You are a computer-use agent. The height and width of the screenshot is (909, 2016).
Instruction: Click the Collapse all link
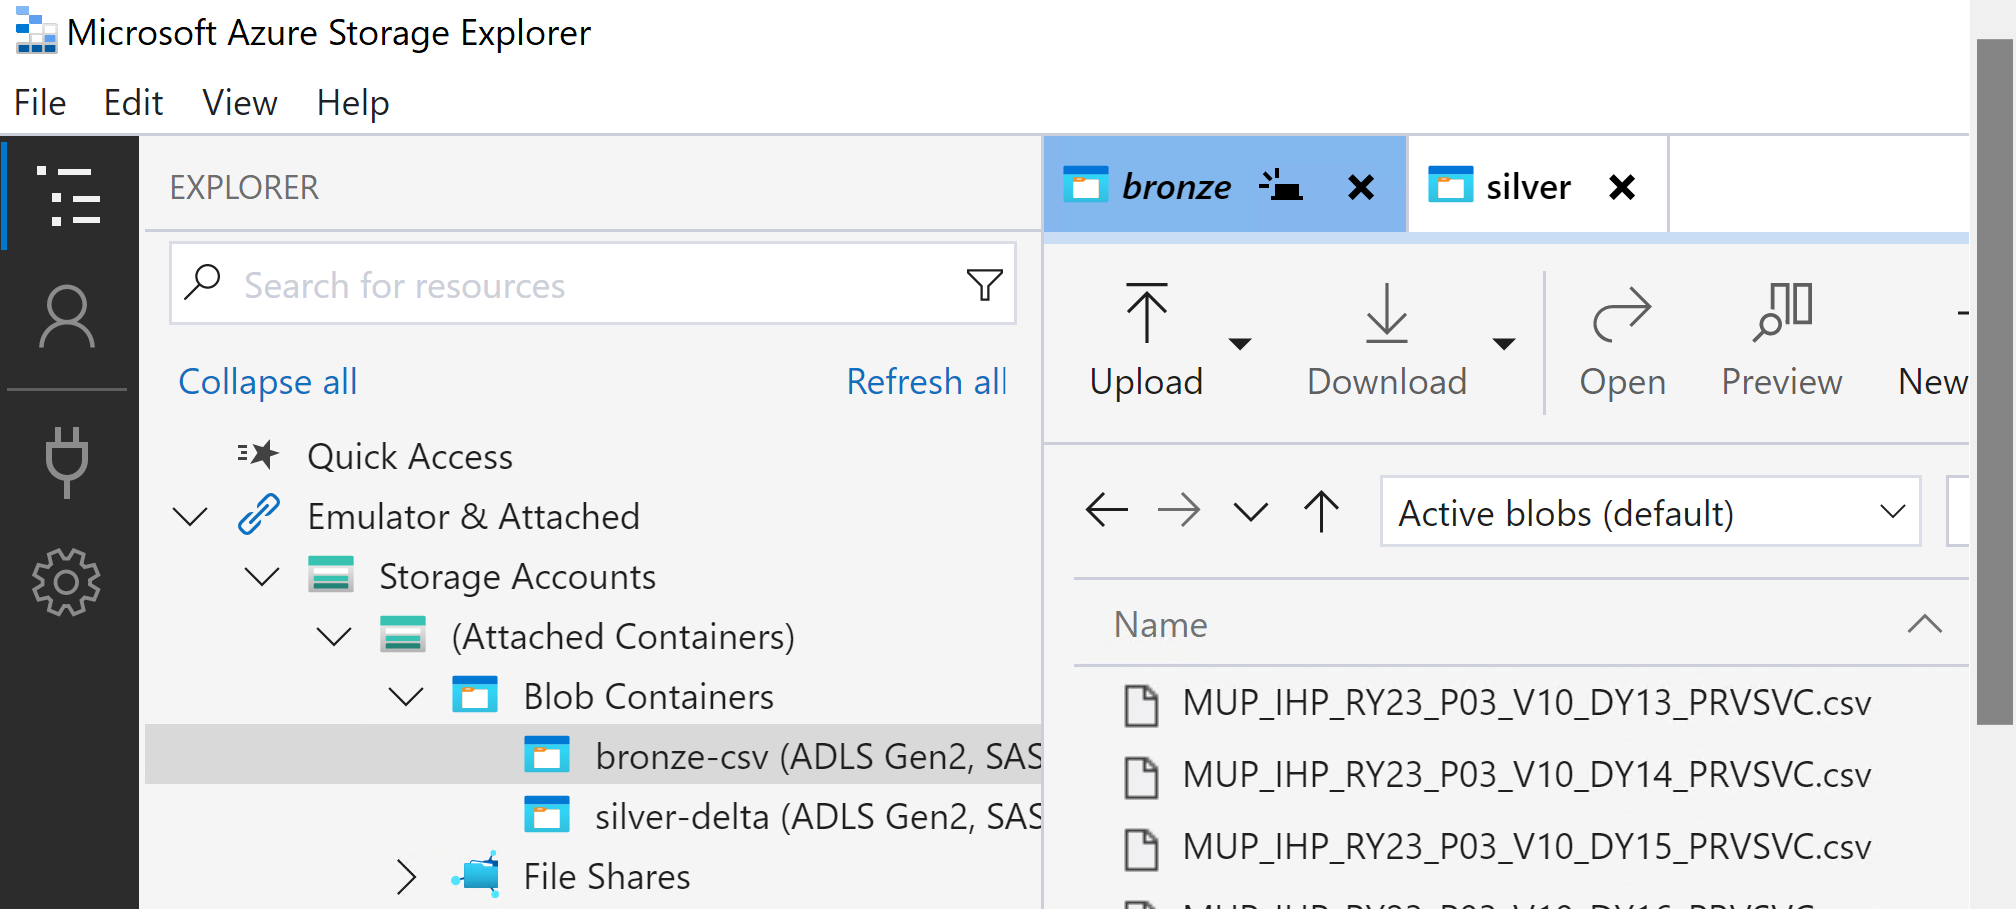(267, 381)
